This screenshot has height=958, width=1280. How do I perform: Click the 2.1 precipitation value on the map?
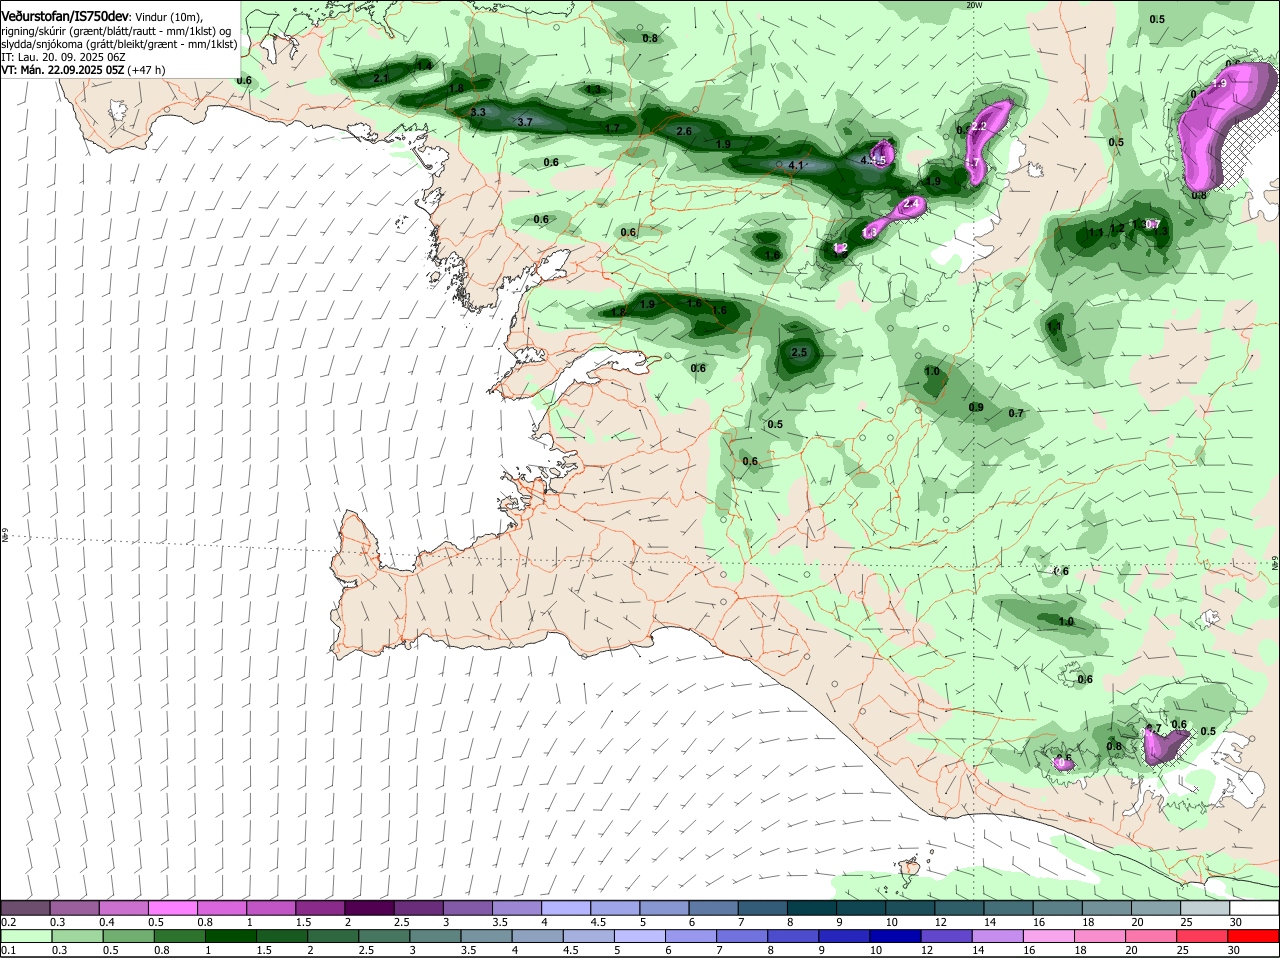380,77
